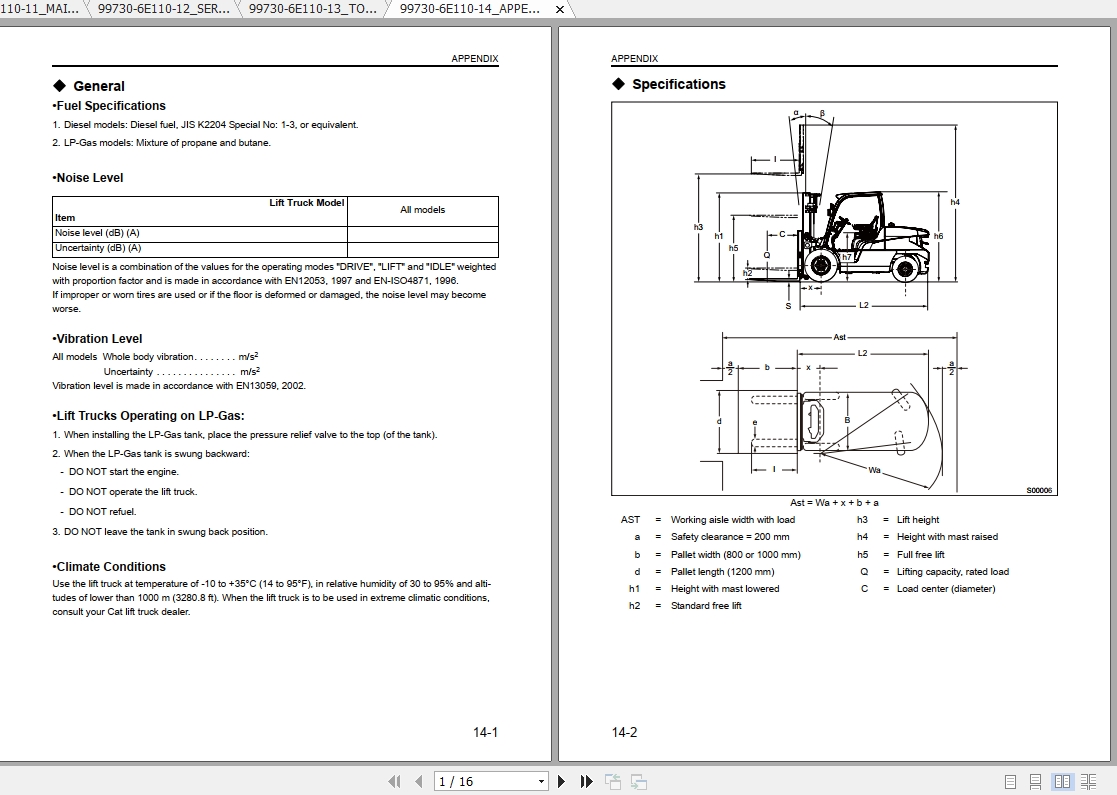Advance to the next page
The image size is (1117, 795).
point(561,781)
